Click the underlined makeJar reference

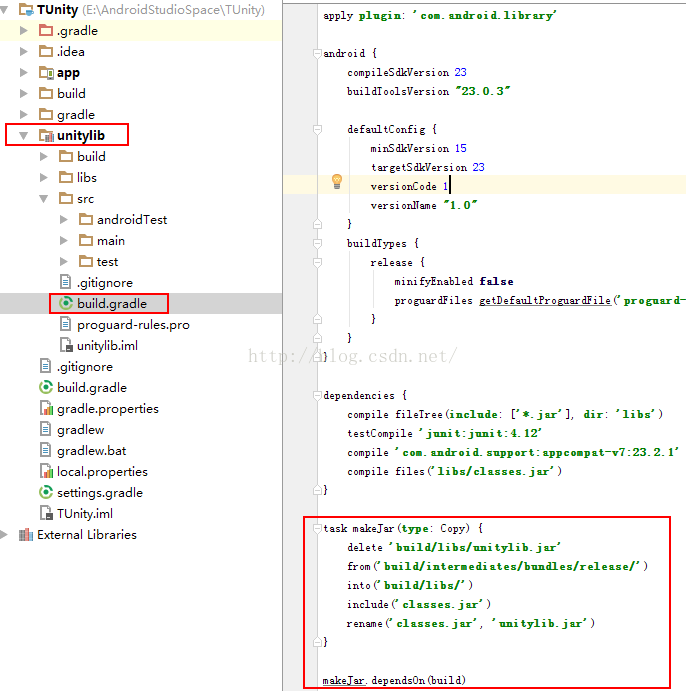(x=344, y=680)
